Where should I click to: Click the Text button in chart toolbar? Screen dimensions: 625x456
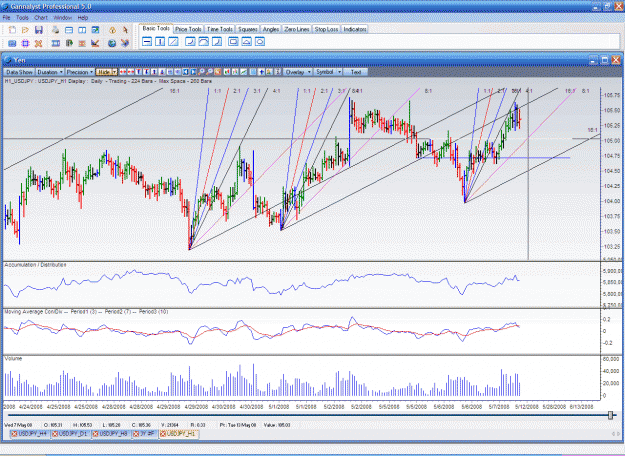(356, 72)
